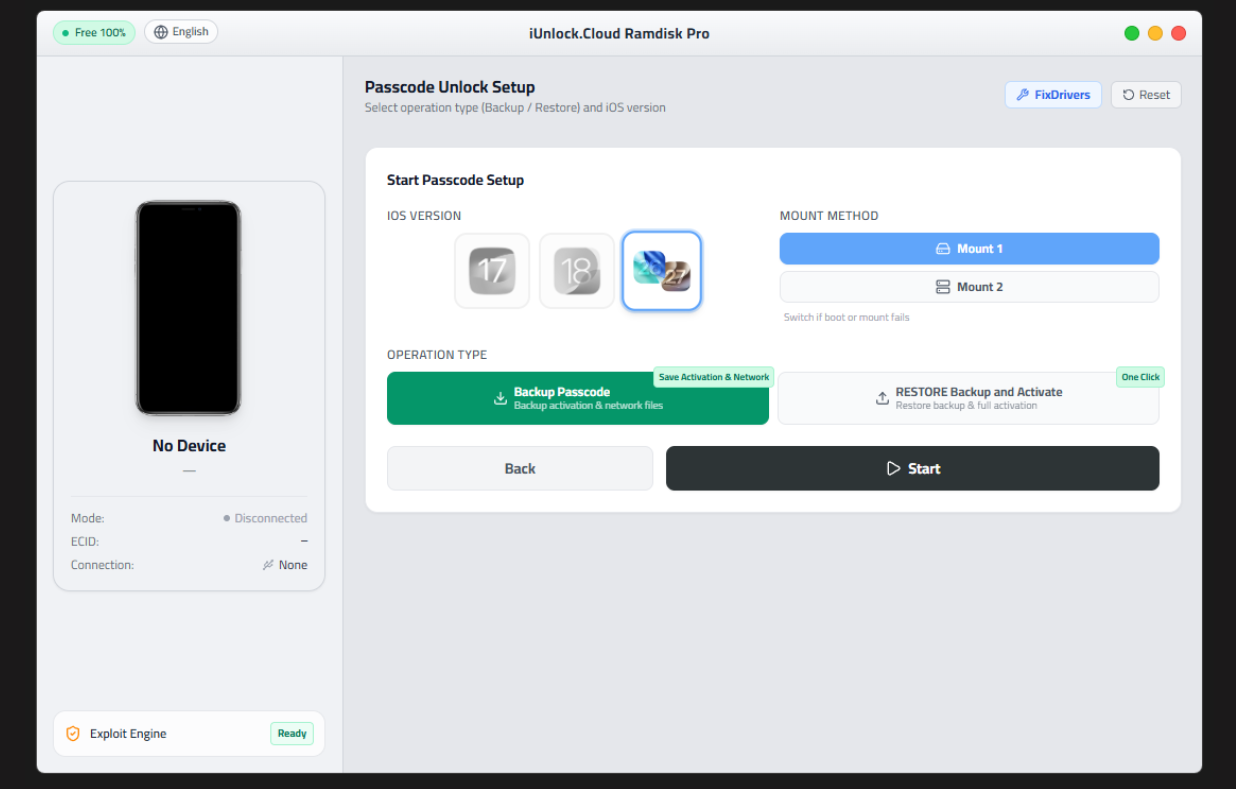This screenshot has height=789, width=1236.
Task: Click the iPhone device image
Action: (x=189, y=308)
